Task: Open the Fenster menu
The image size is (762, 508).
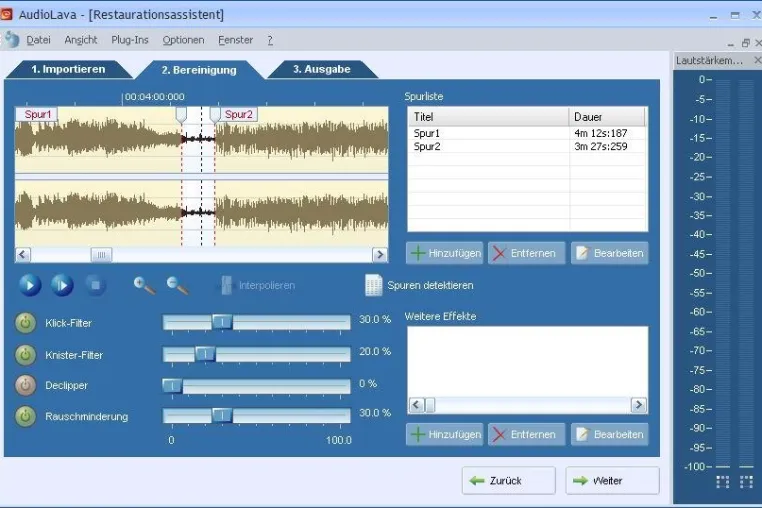Action: click(236, 40)
